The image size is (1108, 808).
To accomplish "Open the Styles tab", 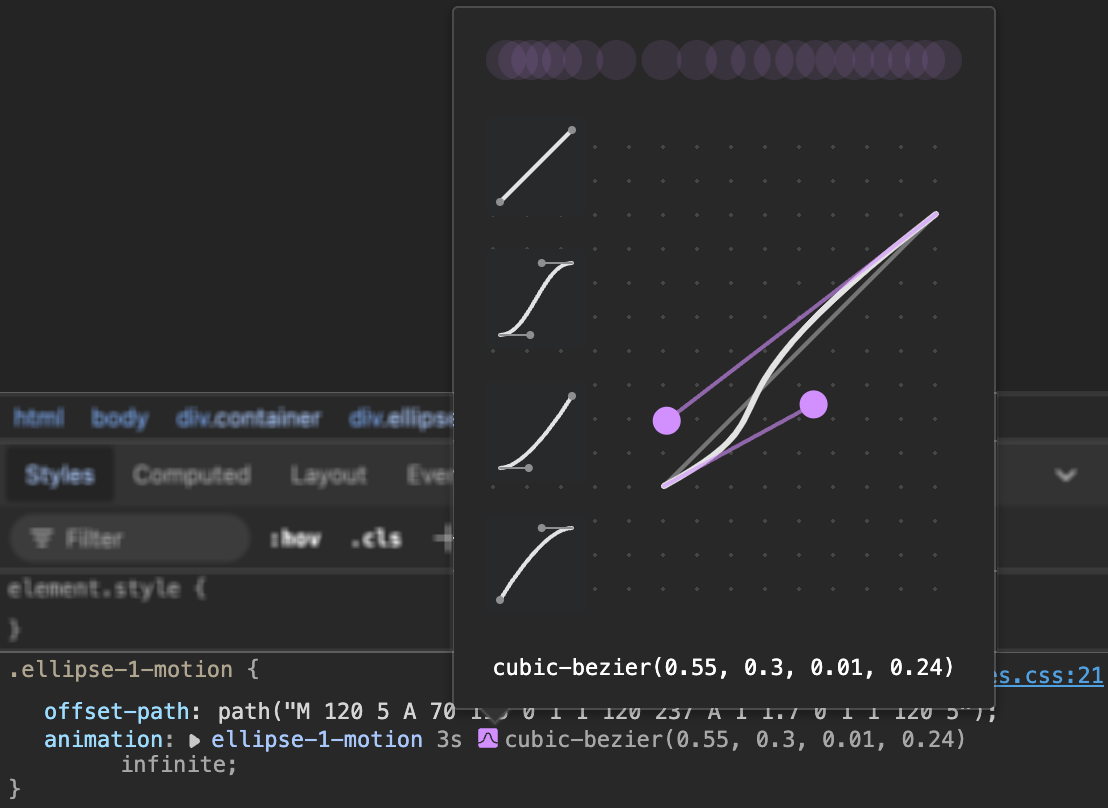I will coord(59,475).
